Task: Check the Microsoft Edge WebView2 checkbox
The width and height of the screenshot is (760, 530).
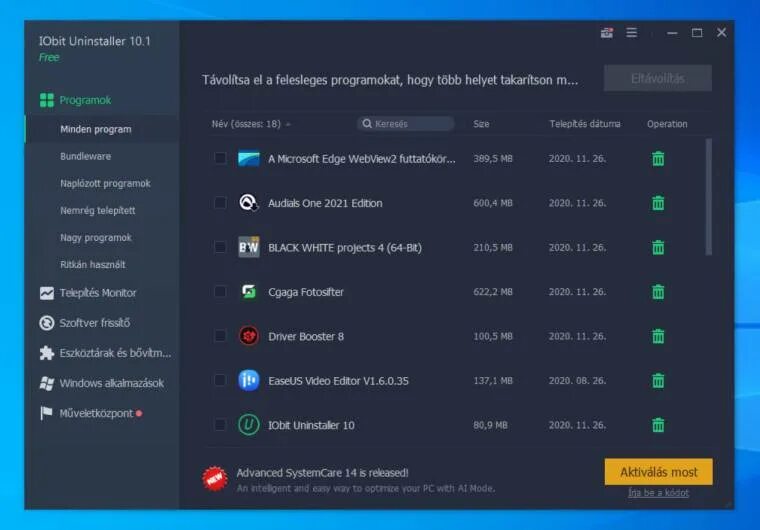Action: (220, 159)
